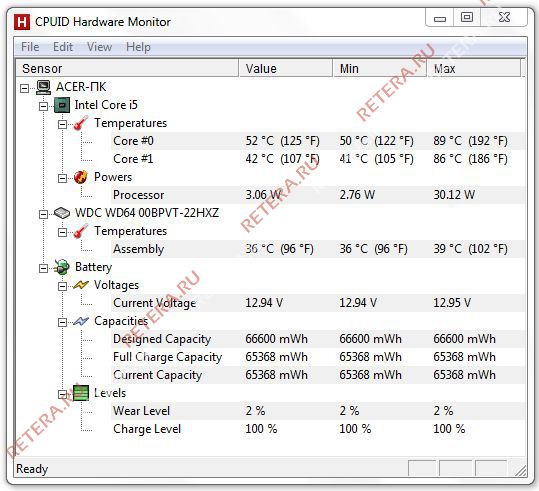Collapse the Battery tree branch
Screen dimensions: 539x491
point(43,268)
